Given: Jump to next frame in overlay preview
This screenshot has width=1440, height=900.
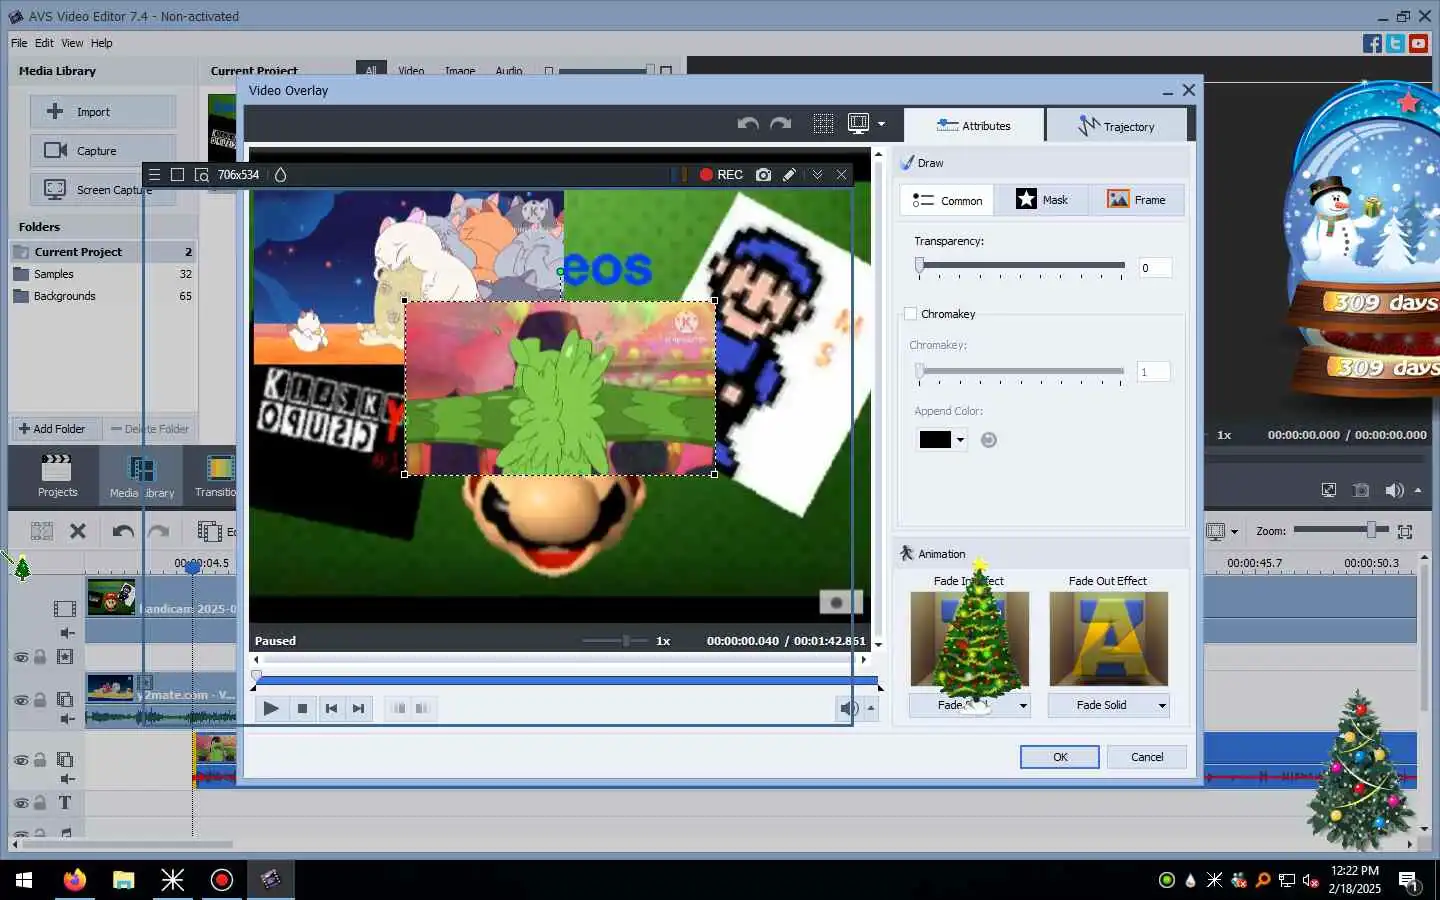Looking at the screenshot, I should 358,708.
